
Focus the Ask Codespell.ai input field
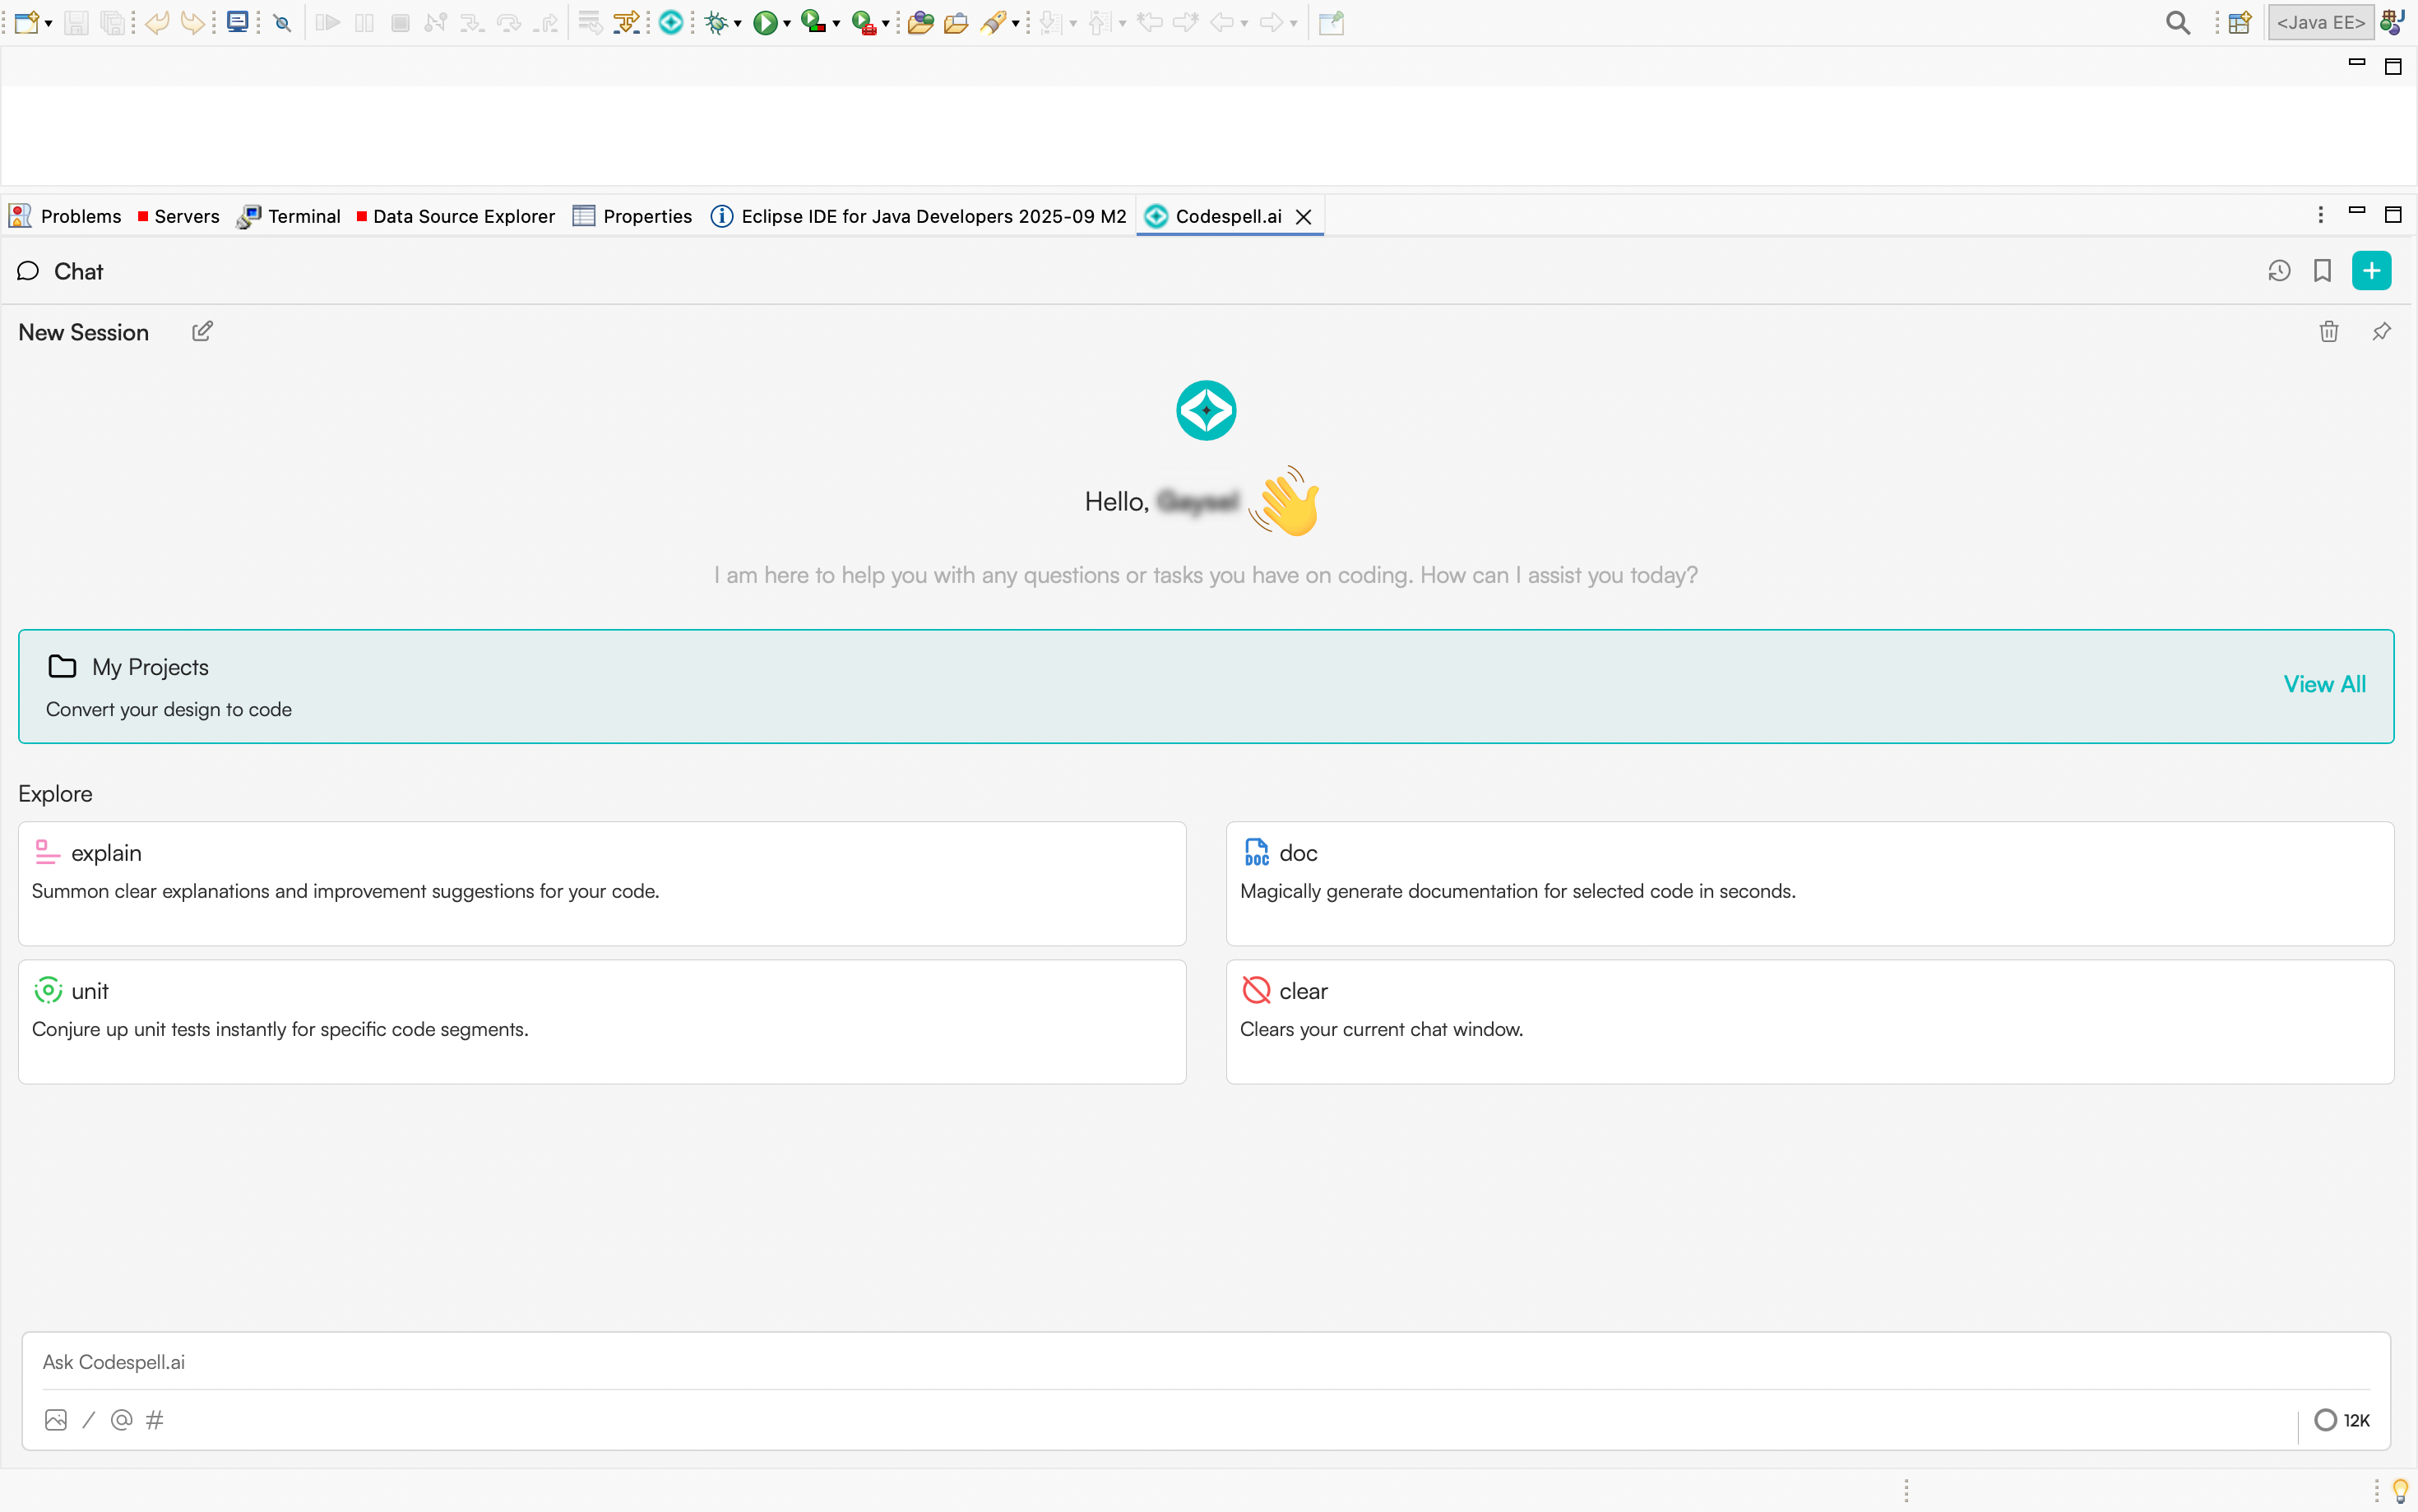[x=1206, y=1362]
